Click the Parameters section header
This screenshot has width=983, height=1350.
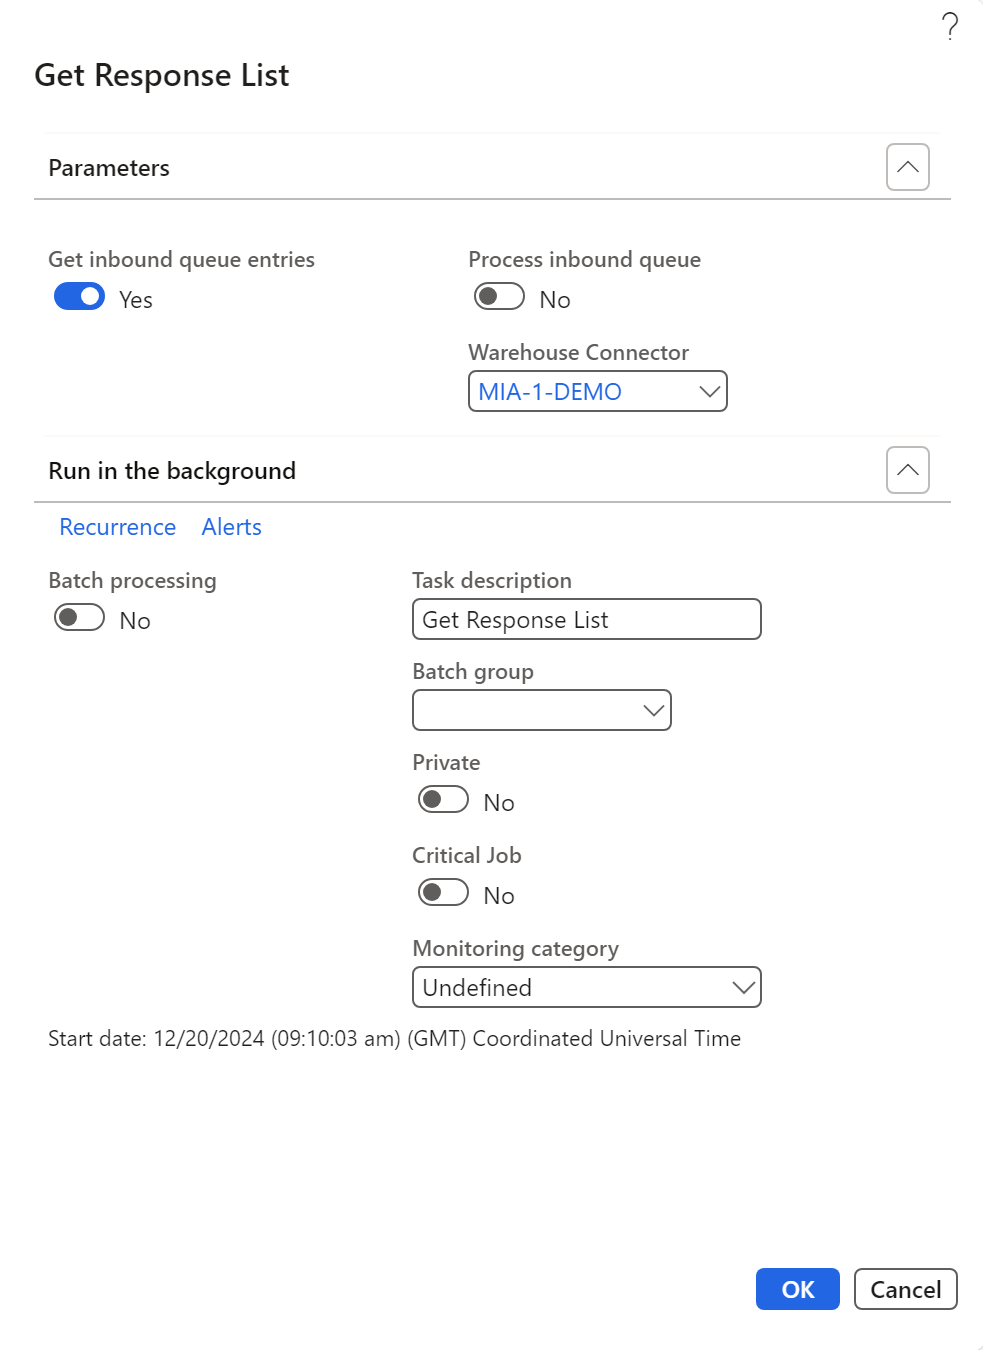(x=110, y=168)
